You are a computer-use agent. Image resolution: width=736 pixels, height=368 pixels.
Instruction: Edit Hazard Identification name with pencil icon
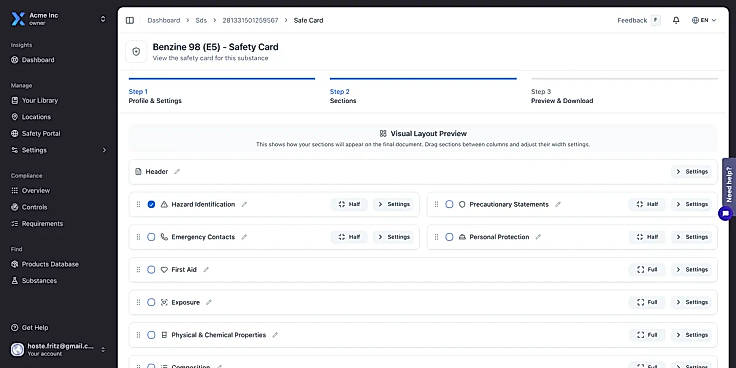click(x=244, y=205)
